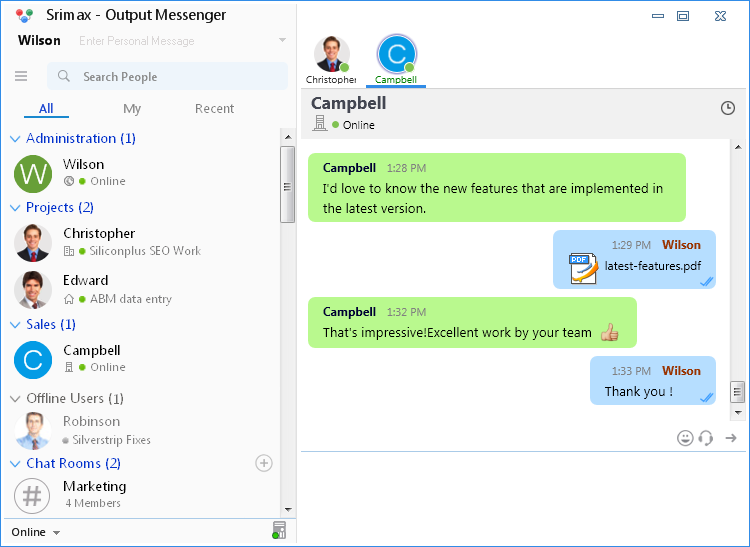
Task: Minimize the messenger window
Action: (658, 16)
